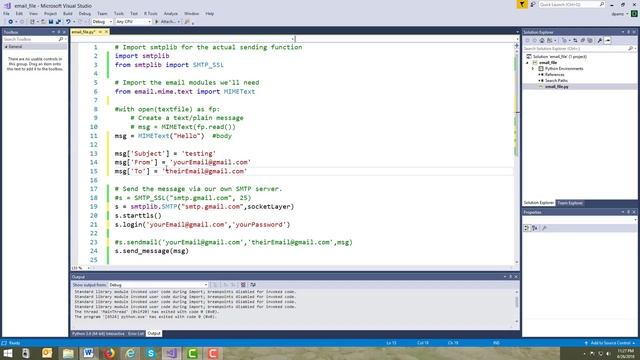
Task: Click Add to Source Control in status bar
Action: (x=611, y=343)
